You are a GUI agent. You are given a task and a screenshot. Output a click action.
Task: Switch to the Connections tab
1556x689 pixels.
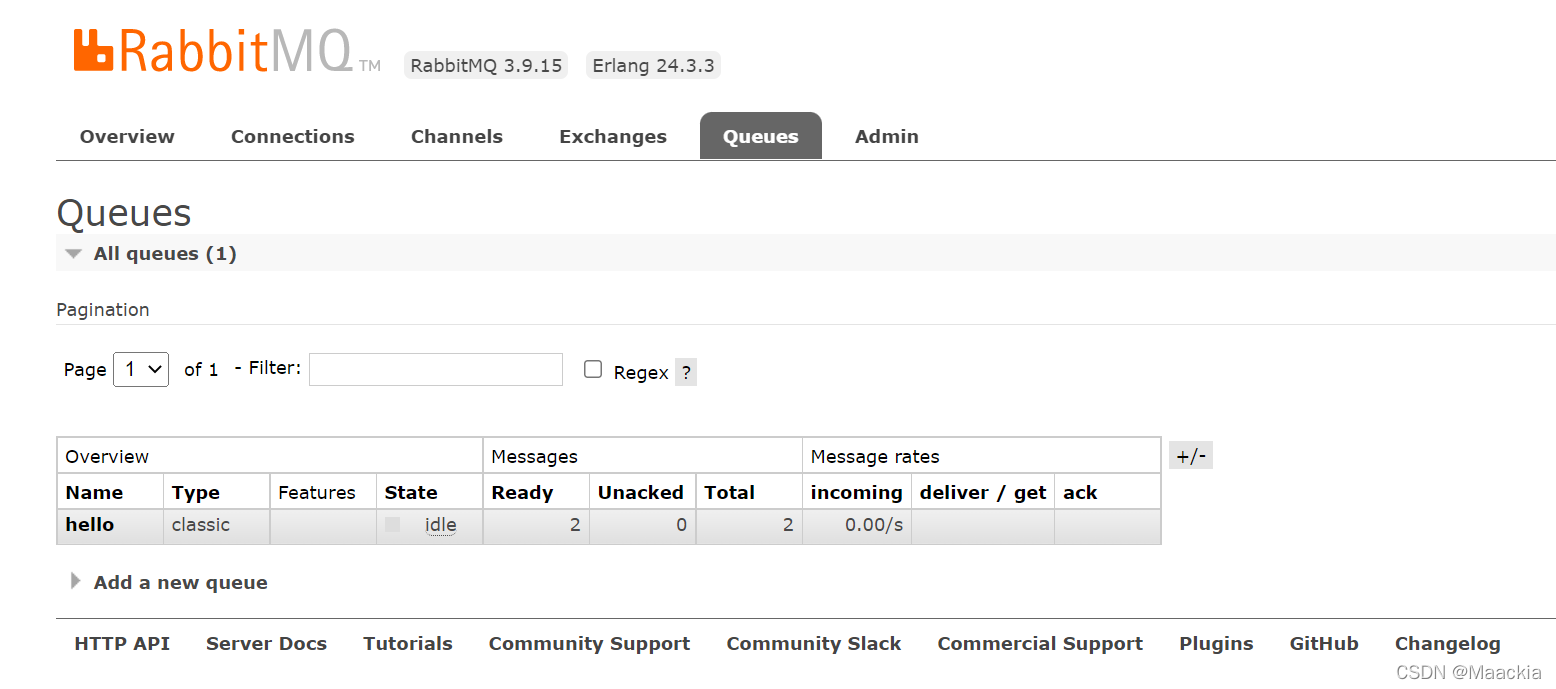pos(293,136)
